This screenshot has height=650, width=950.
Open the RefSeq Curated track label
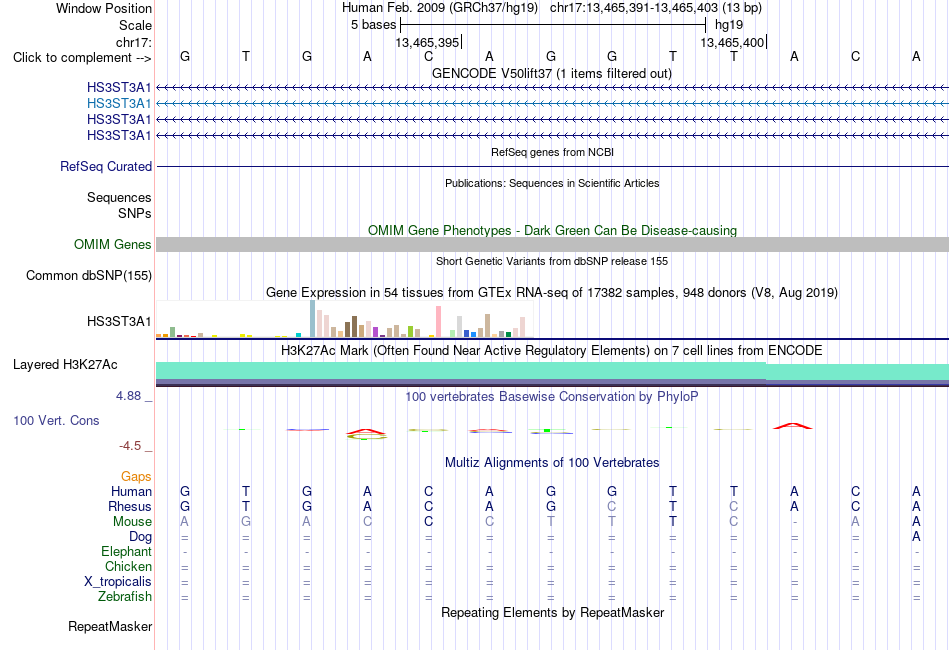point(106,167)
